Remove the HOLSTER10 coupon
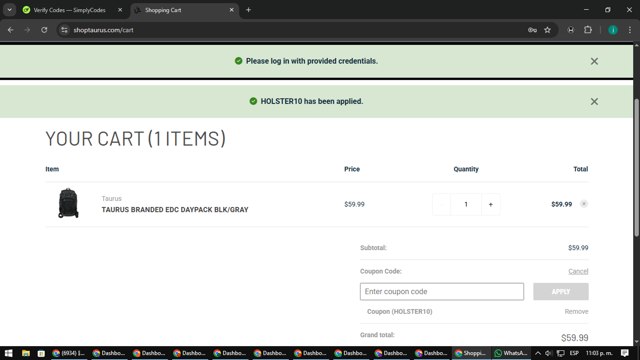 point(576,311)
